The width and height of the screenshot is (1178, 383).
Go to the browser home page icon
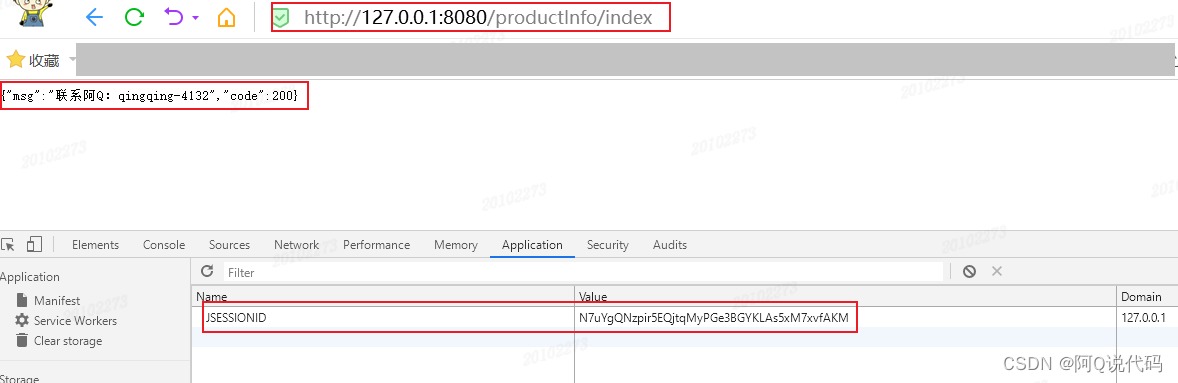(x=226, y=17)
